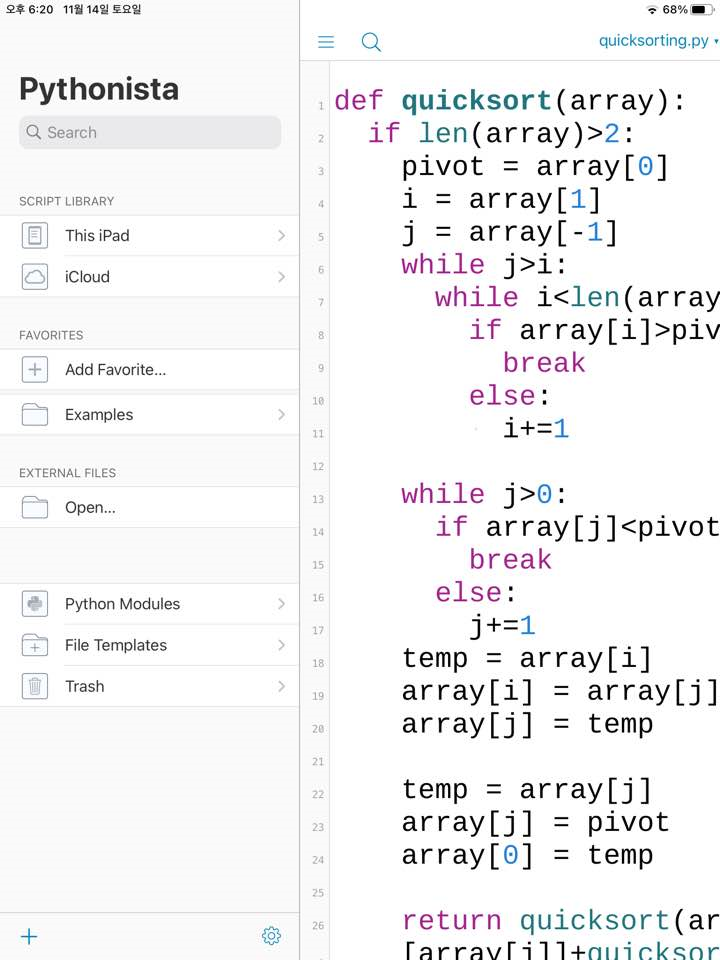
Task: Open the This iPad script library
Action: click(x=150, y=236)
